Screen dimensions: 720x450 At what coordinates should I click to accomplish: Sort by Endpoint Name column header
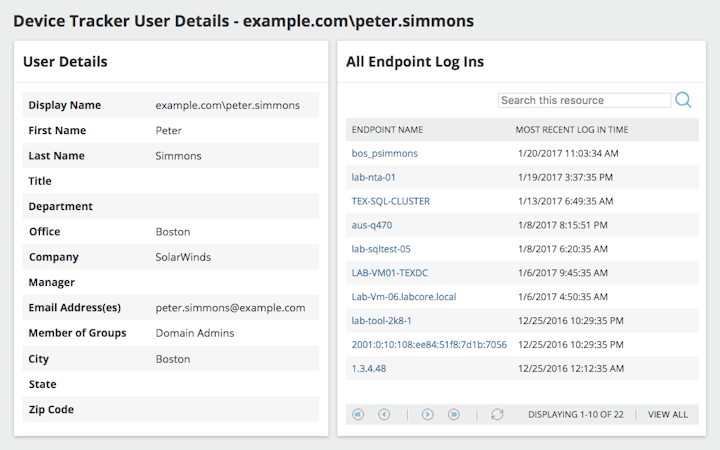388,130
